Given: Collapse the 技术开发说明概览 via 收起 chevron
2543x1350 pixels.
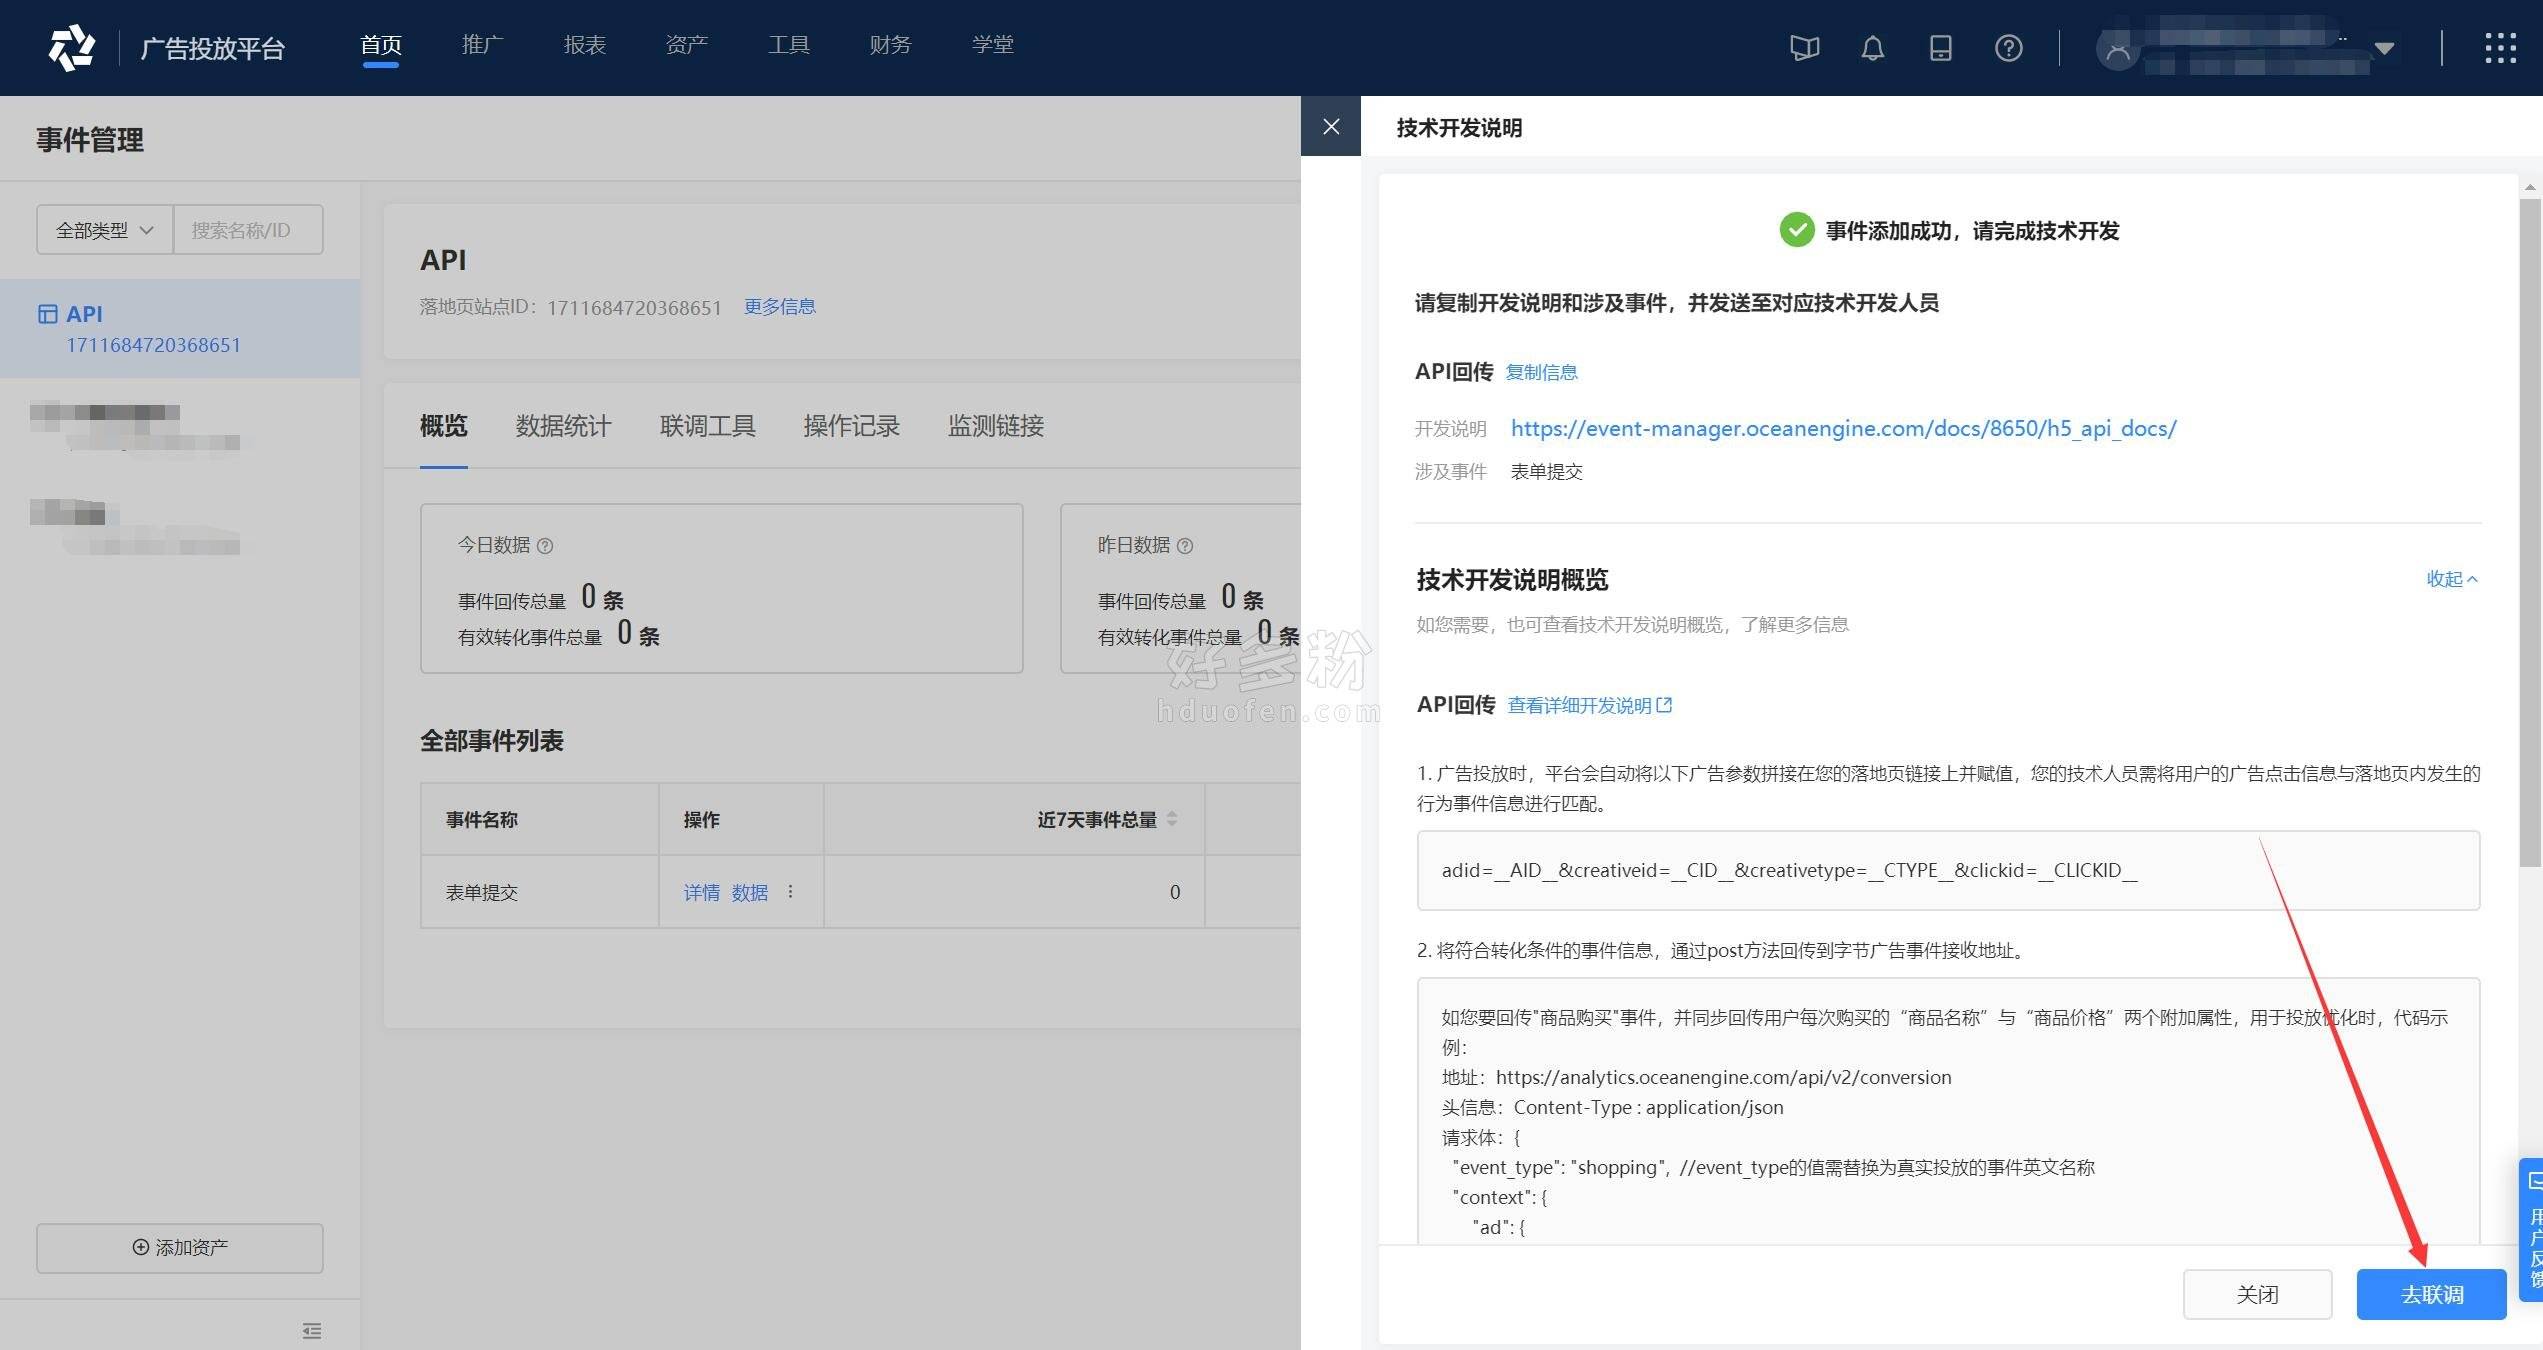Looking at the screenshot, I should coord(2451,580).
